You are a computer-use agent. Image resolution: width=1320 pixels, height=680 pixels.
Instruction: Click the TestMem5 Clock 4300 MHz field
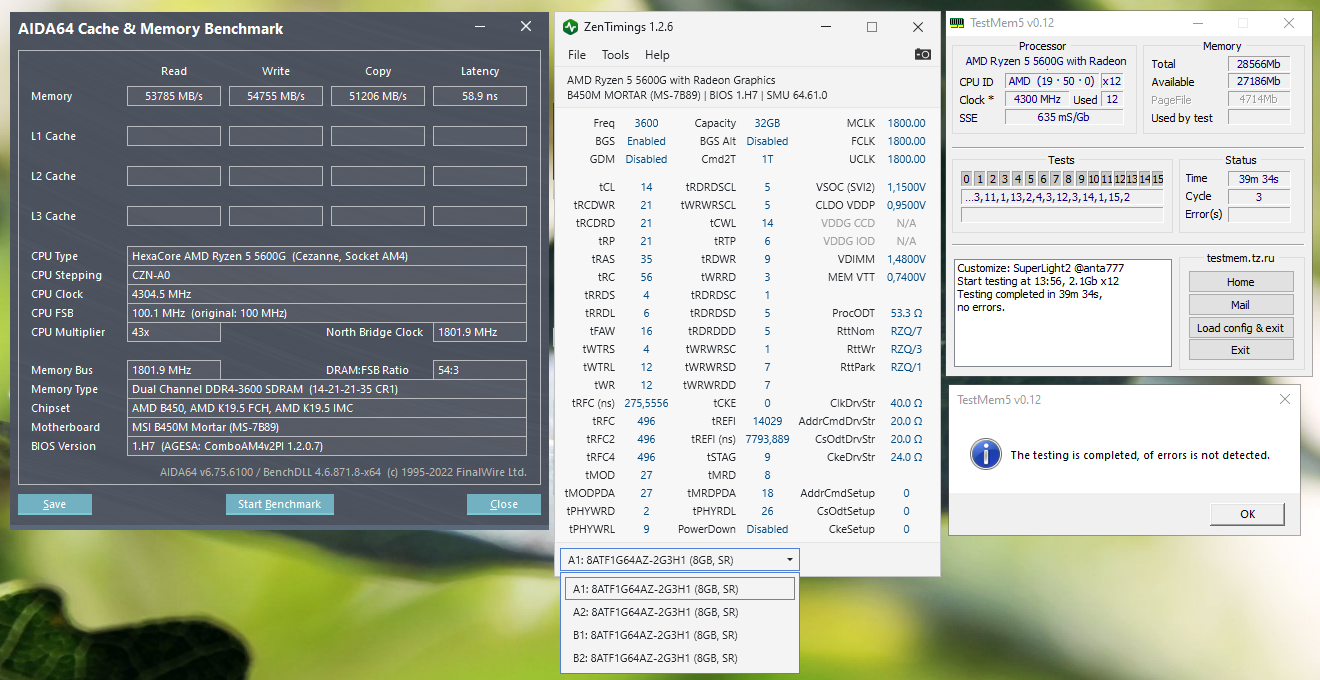click(x=1037, y=100)
